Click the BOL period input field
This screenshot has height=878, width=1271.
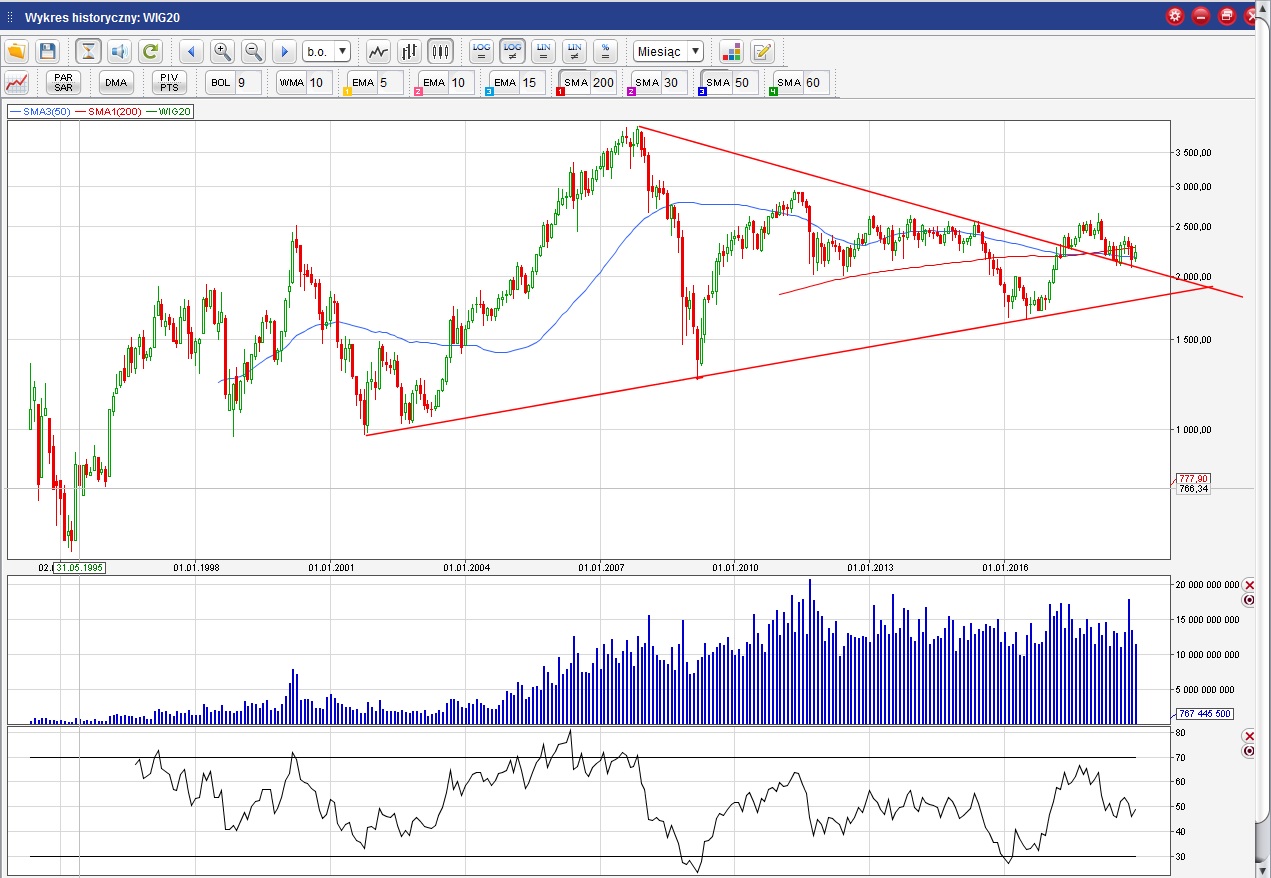[x=248, y=83]
